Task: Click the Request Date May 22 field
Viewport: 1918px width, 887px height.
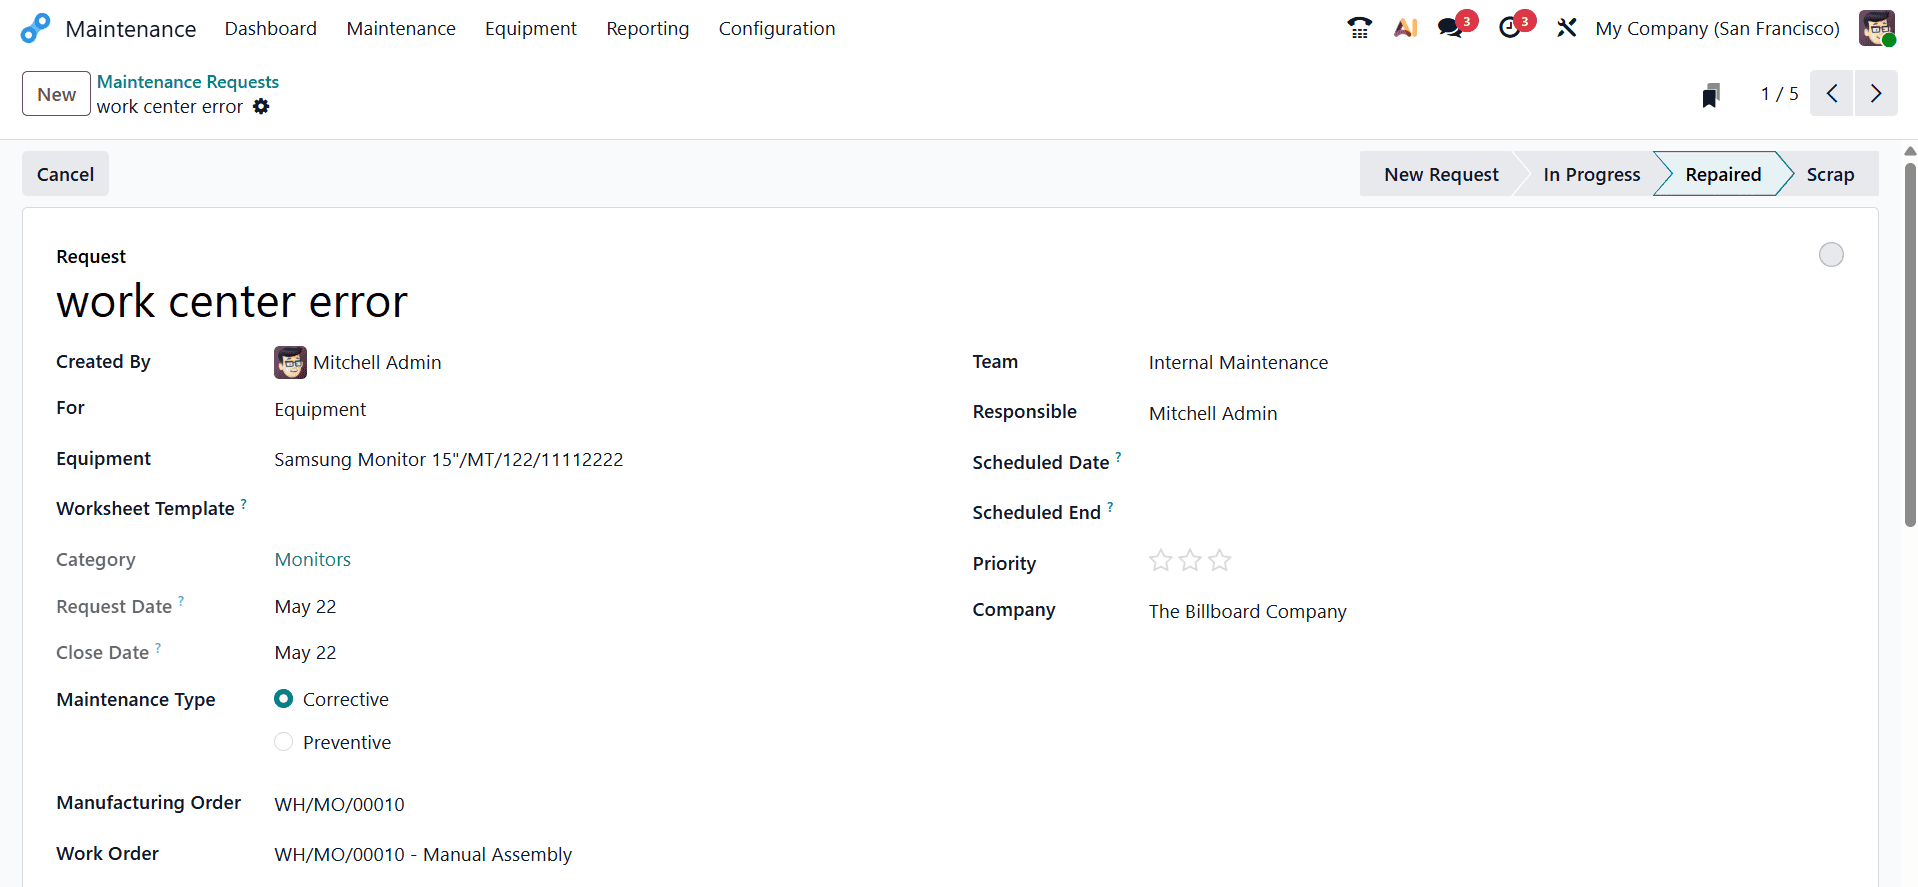Action: [x=305, y=607]
